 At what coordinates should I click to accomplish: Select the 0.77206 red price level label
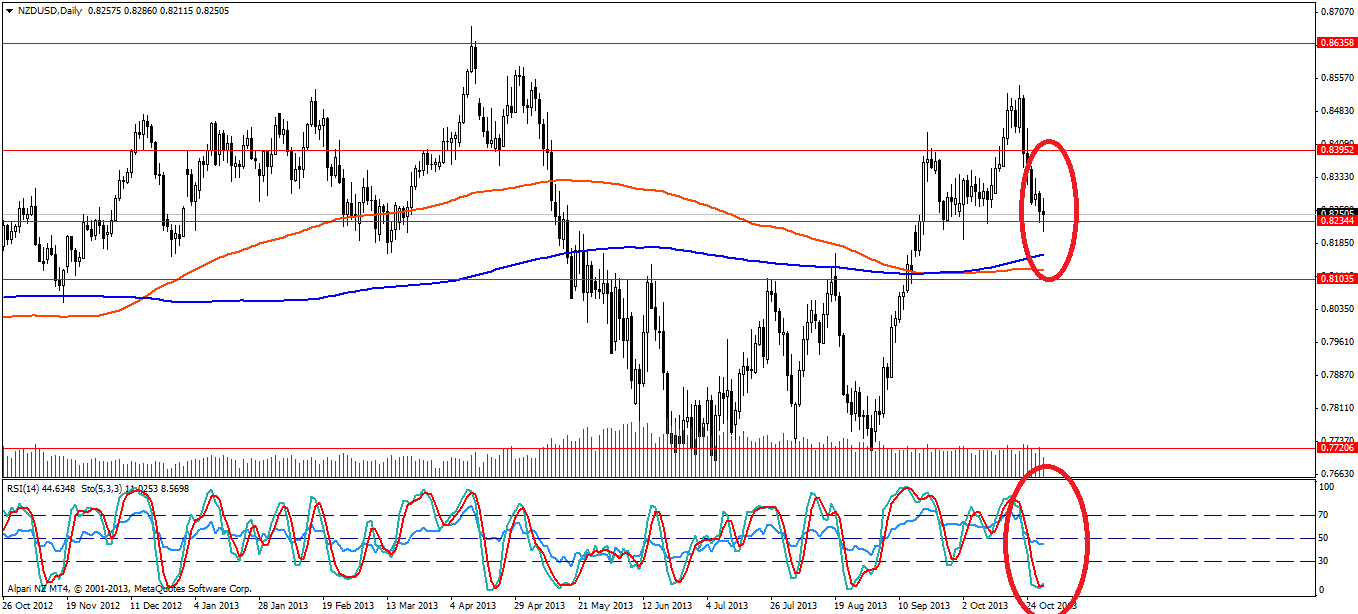[1338, 449]
